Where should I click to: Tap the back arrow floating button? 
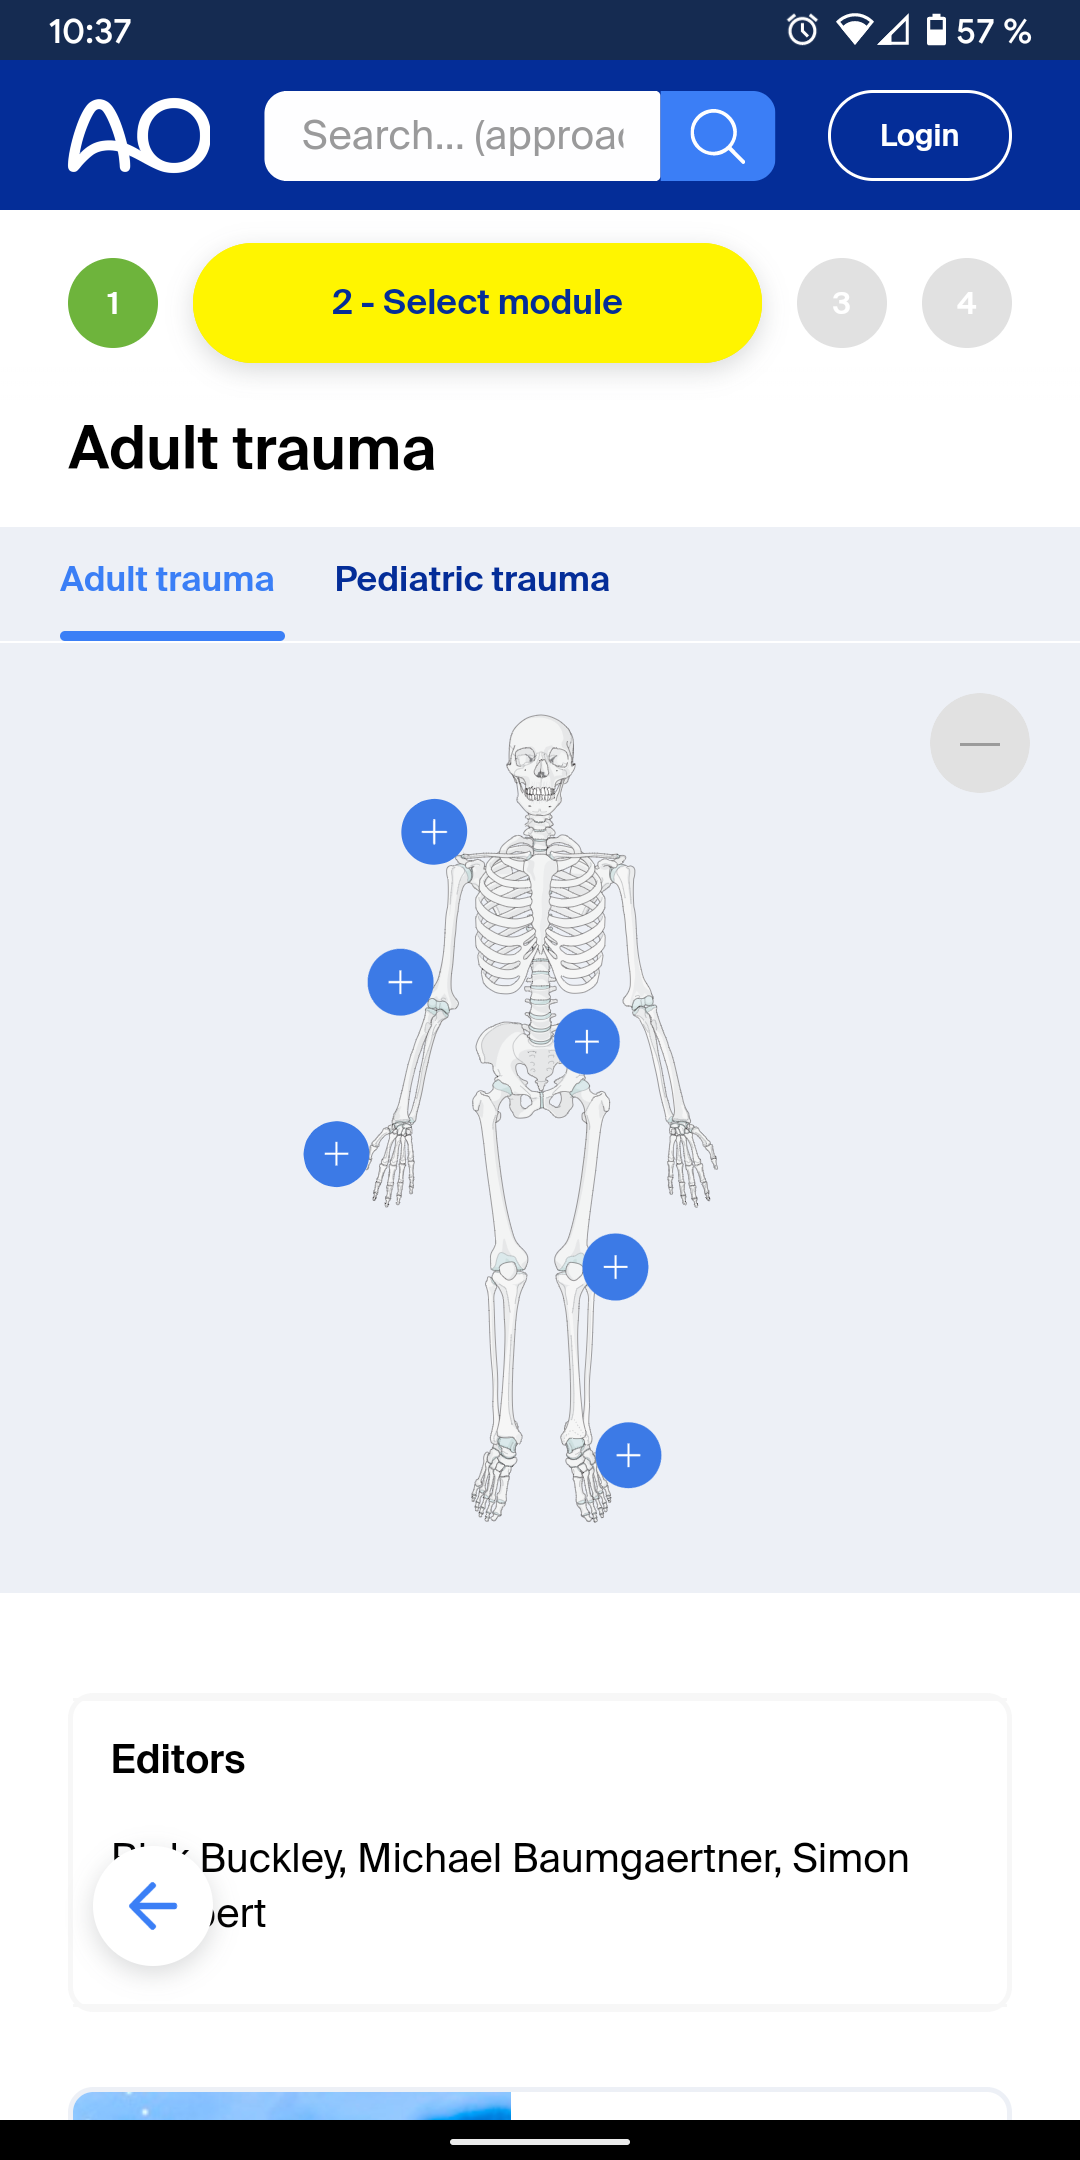(153, 1906)
